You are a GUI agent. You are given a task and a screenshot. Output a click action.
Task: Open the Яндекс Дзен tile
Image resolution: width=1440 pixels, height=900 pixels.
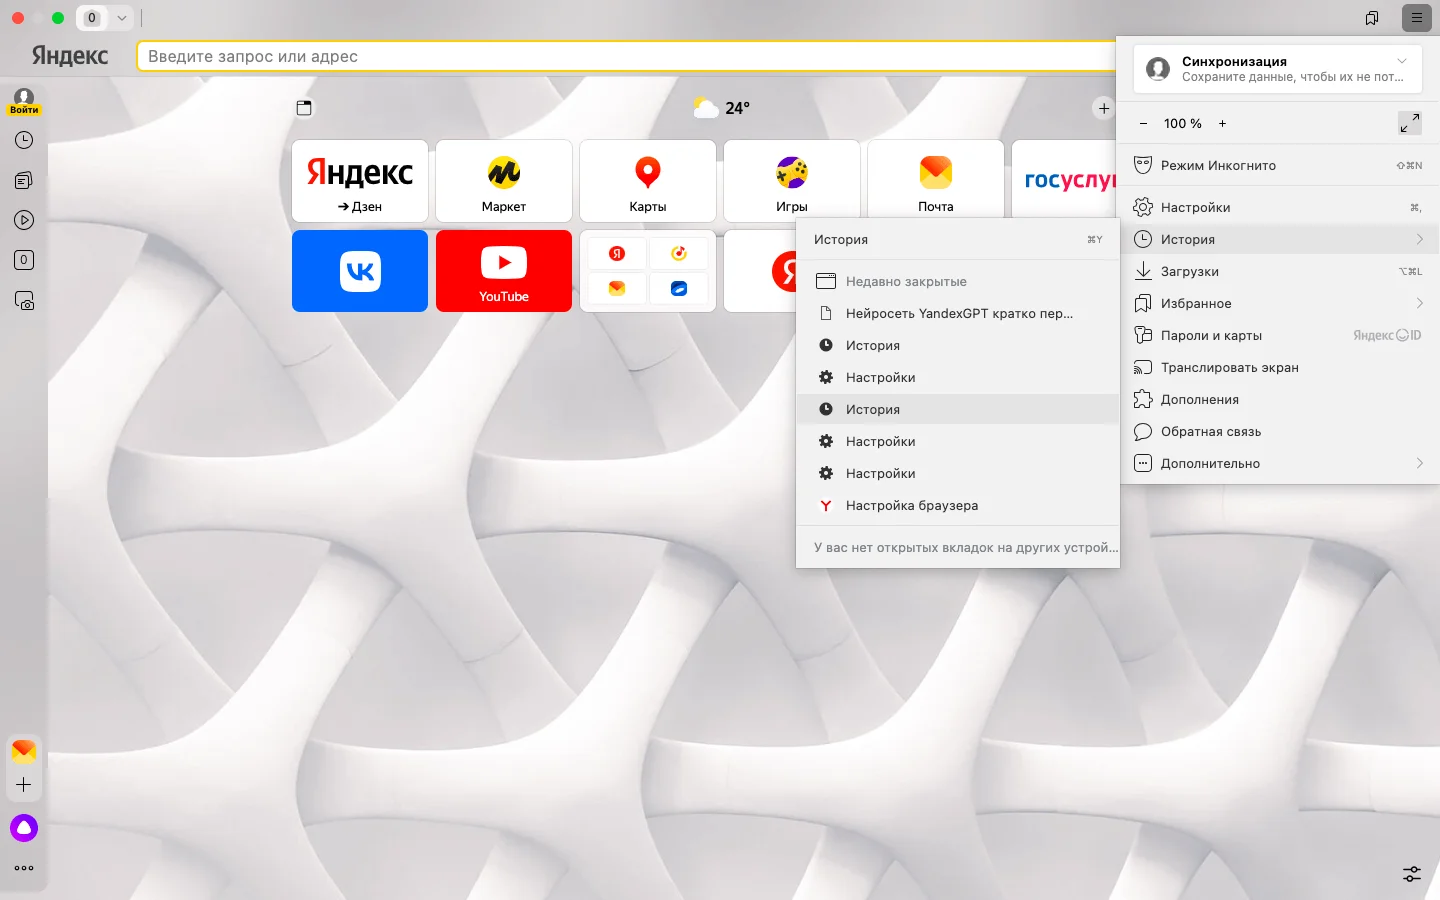(x=360, y=181)
